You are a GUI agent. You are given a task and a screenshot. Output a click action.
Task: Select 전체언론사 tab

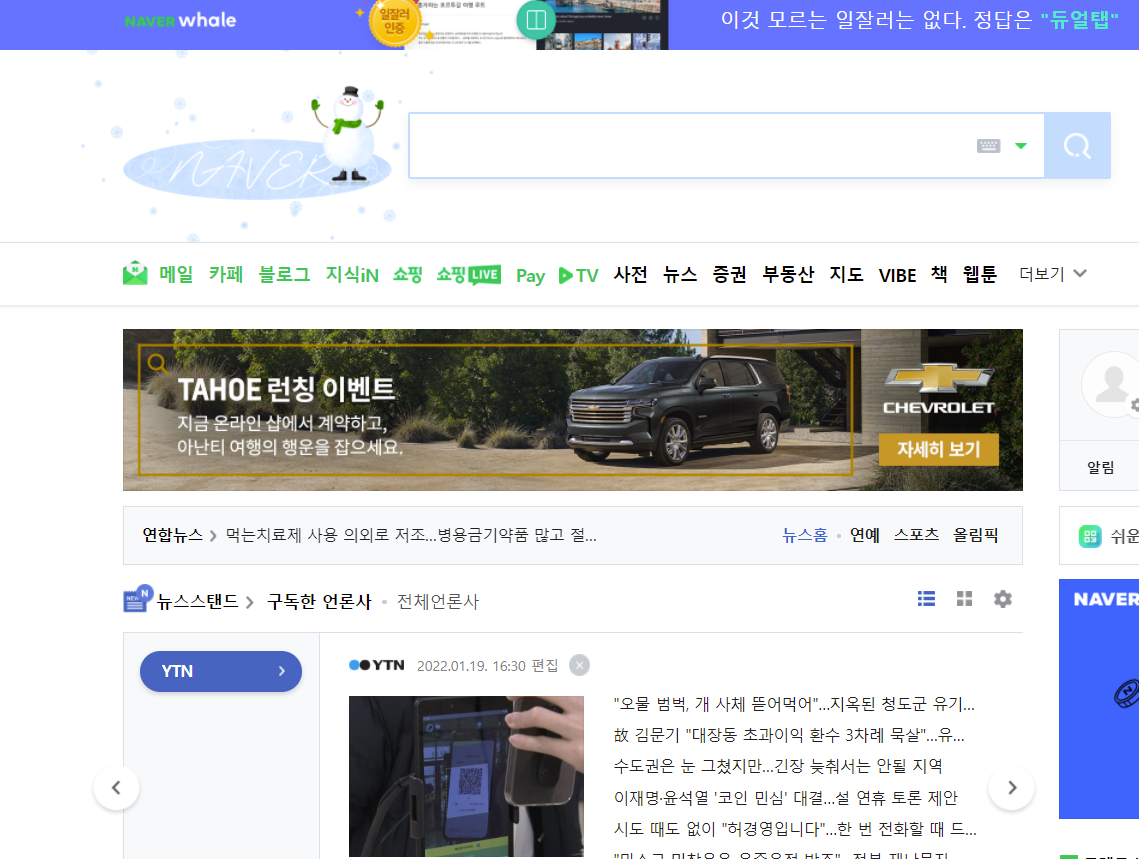(x=438, y=601)
